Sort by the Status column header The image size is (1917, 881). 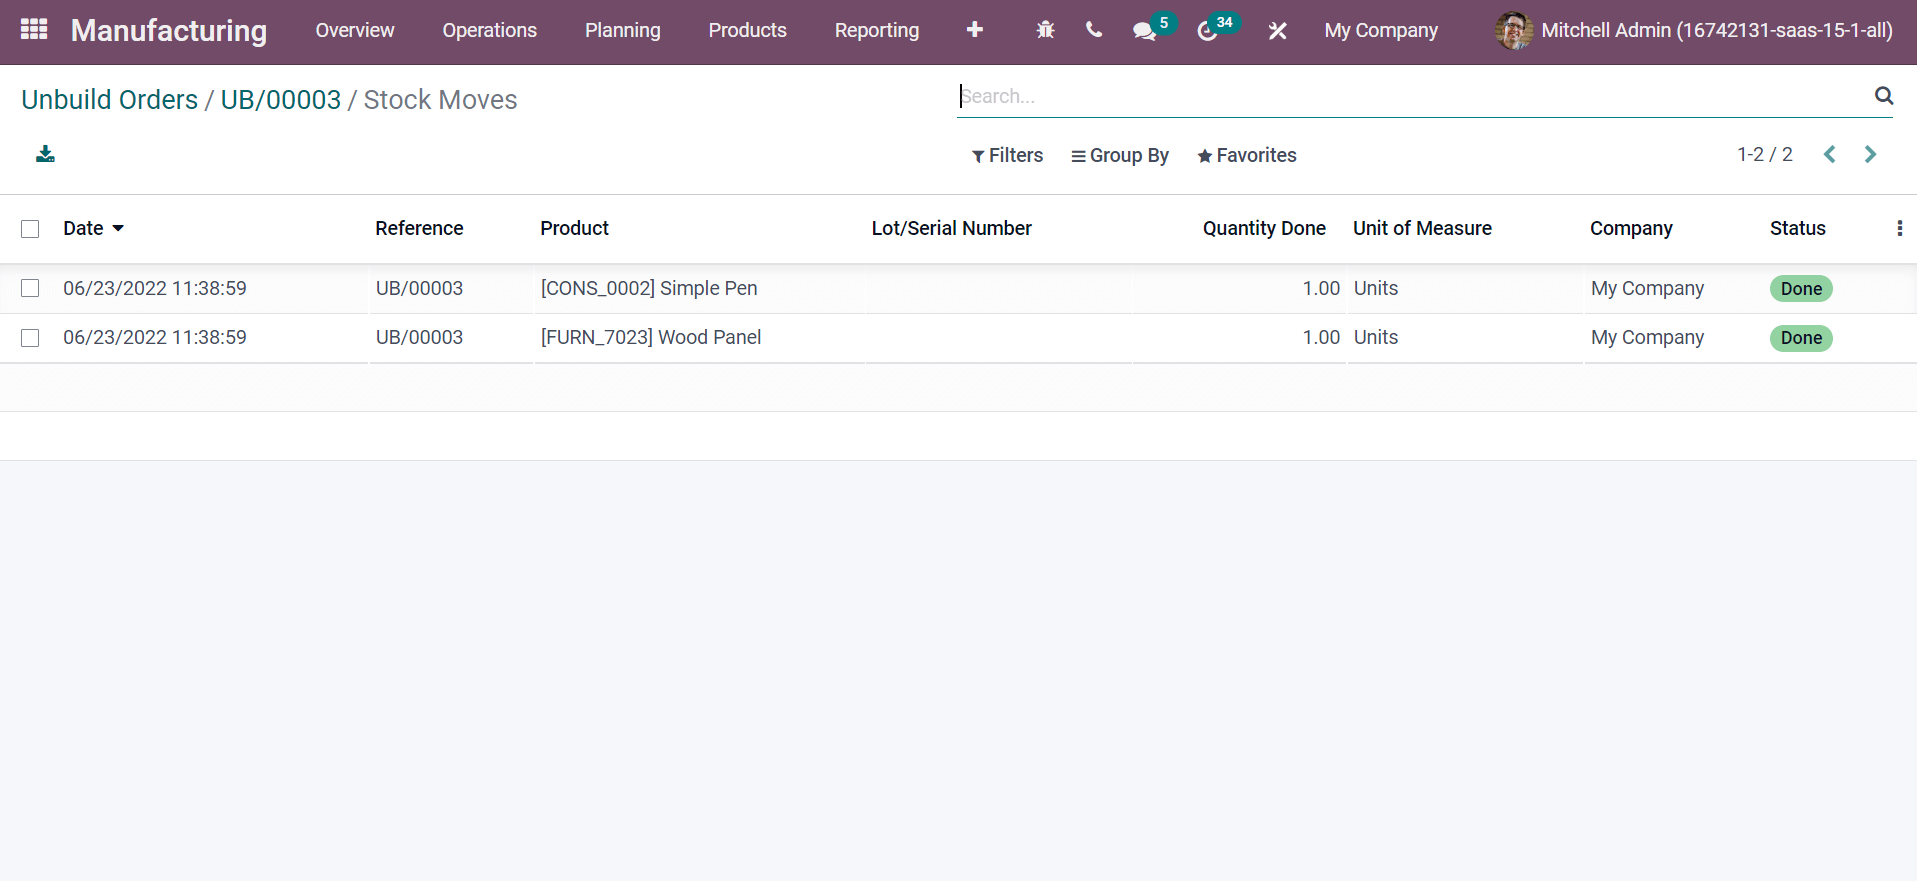[1798, 228]
